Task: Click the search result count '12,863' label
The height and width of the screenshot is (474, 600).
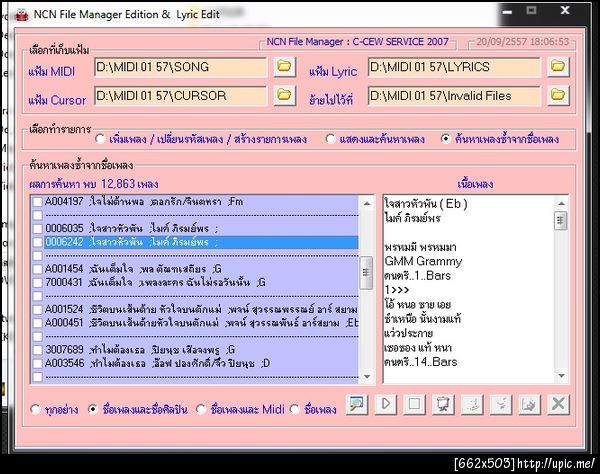Action: click(118, 184)
